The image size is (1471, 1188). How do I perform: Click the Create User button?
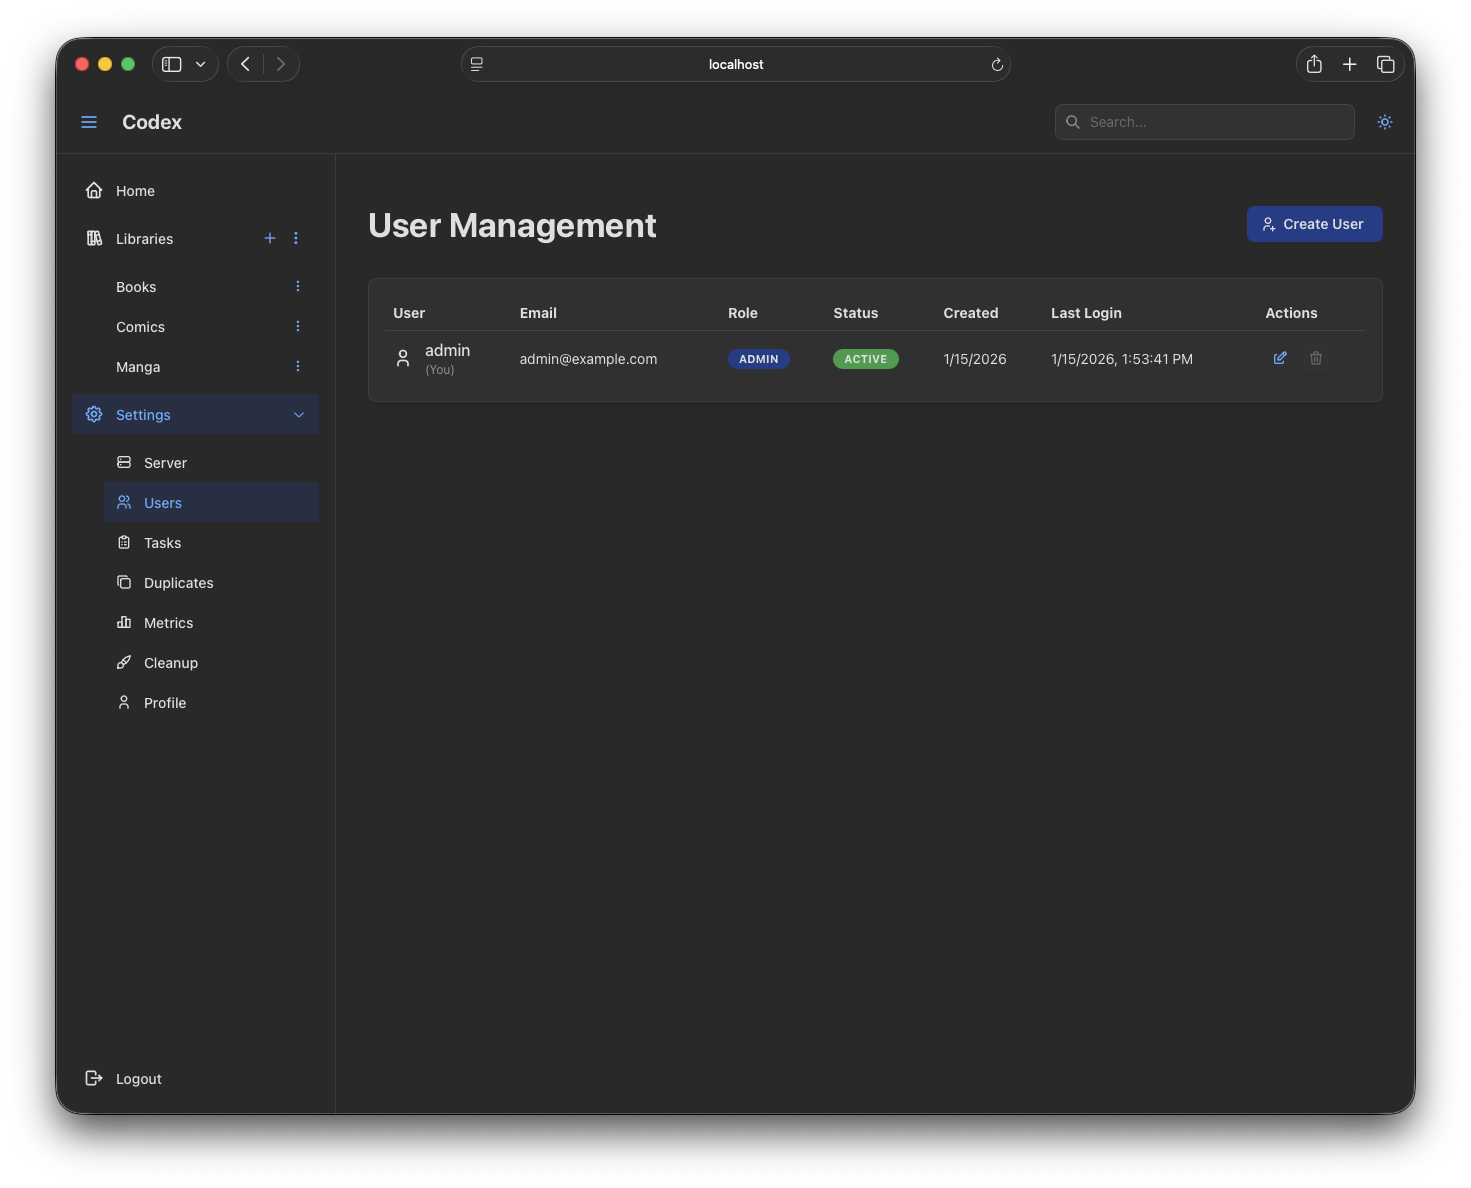(1314, 224)
